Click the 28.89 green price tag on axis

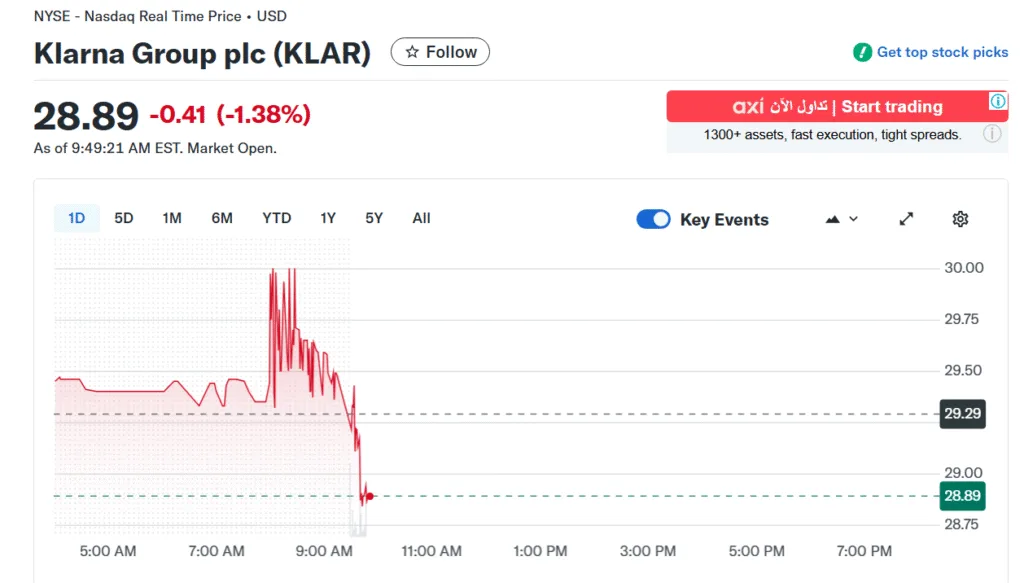961,495
